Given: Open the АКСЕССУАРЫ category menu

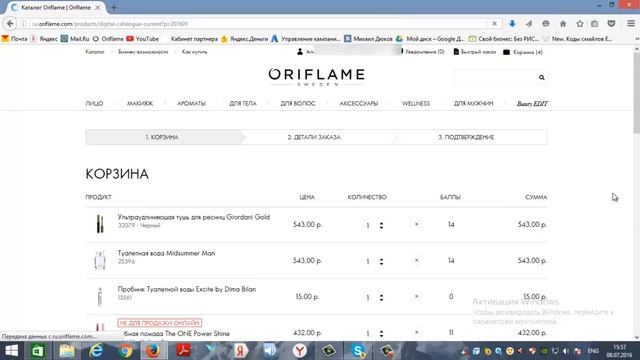Looking at the screenshot, I should (x=359, y=104).
